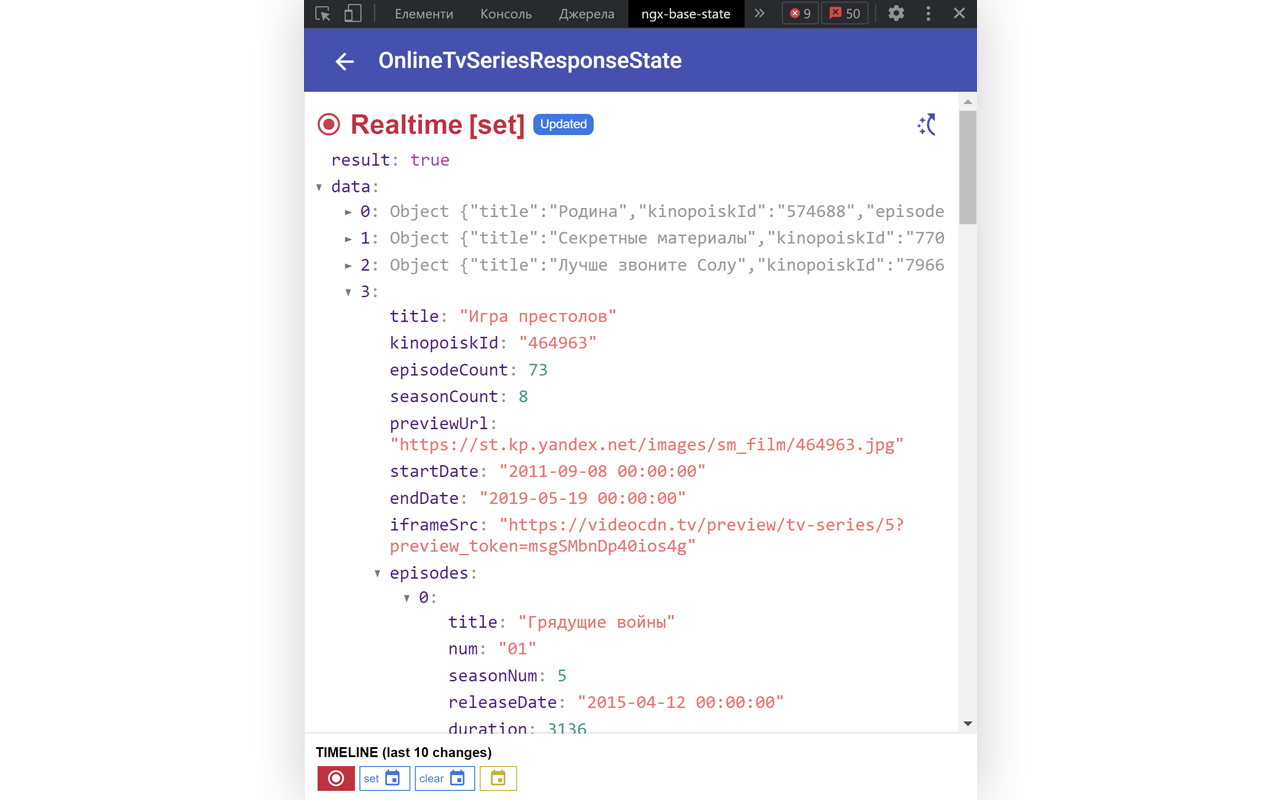Select the 'clear' timeline entry
1280x800 pixels.
pos(444,778)
